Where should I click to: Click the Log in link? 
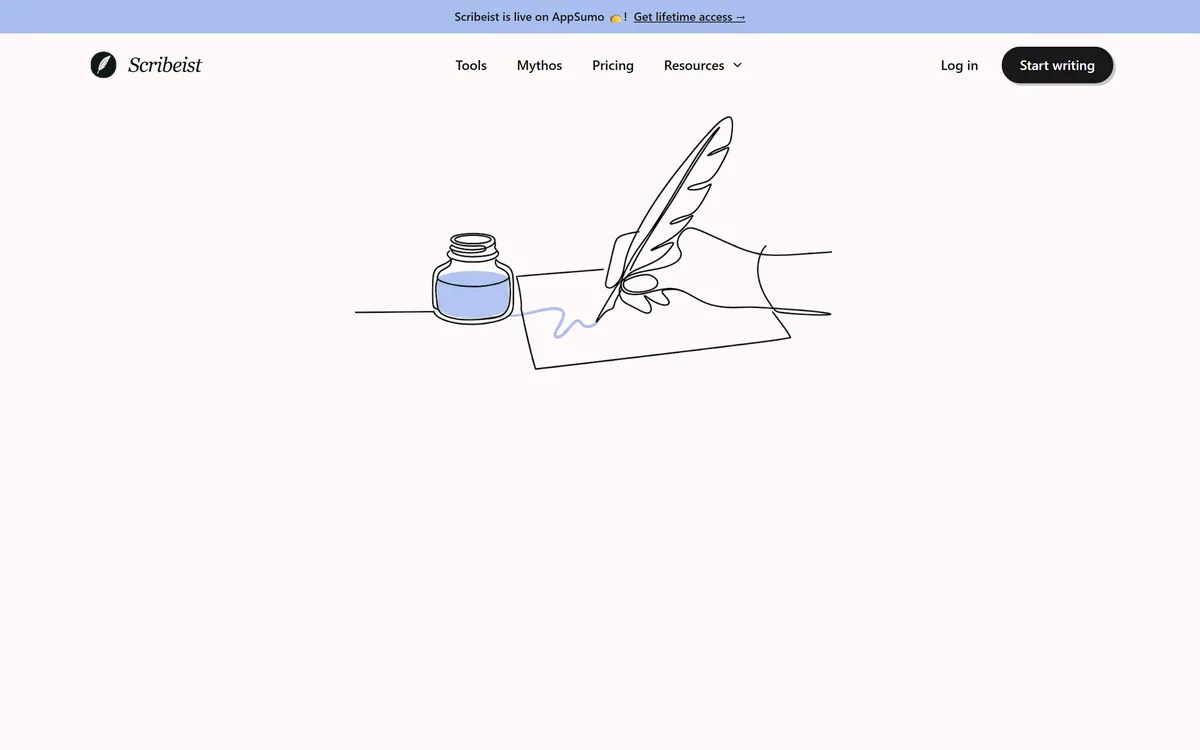tap(959, 65)
